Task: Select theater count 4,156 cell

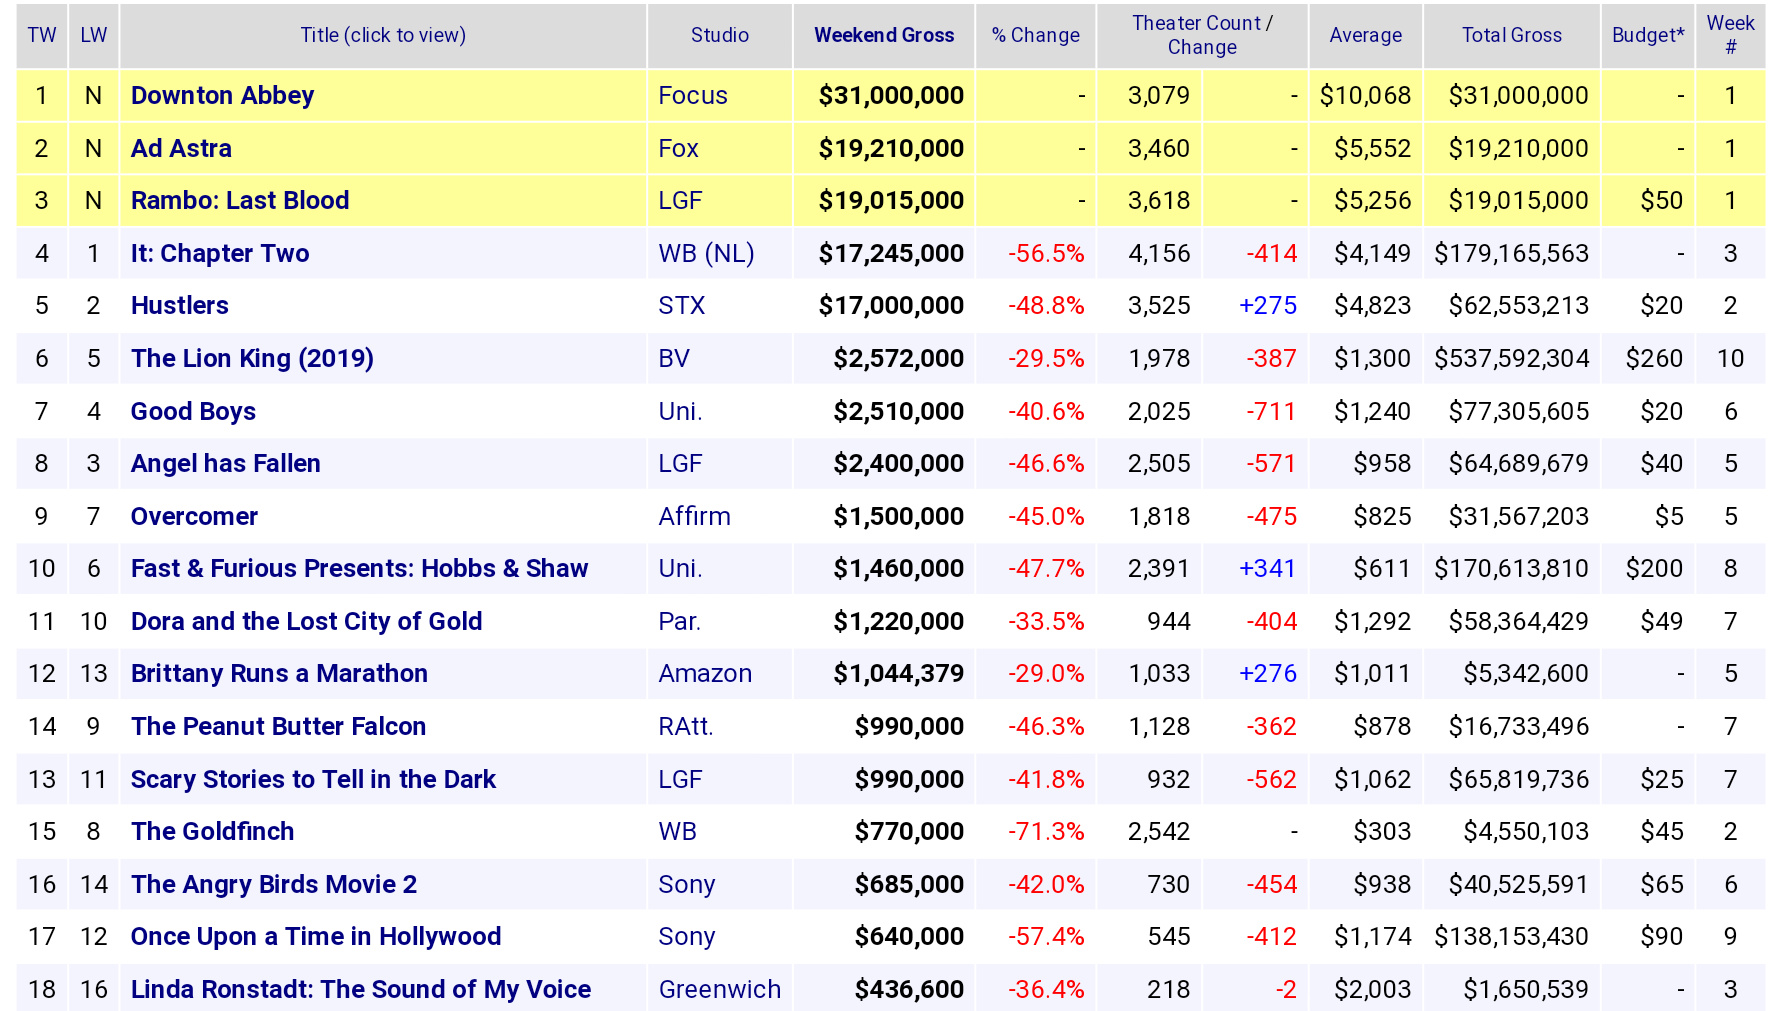Action: click(1159, 254)
